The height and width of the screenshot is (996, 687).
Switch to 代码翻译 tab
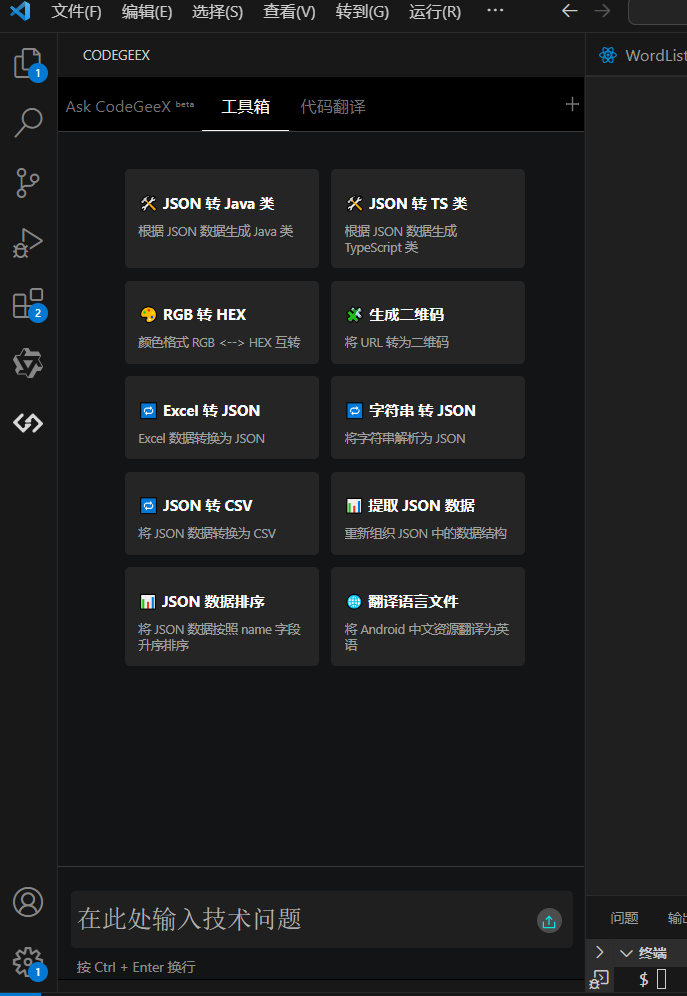click(333, 106)
